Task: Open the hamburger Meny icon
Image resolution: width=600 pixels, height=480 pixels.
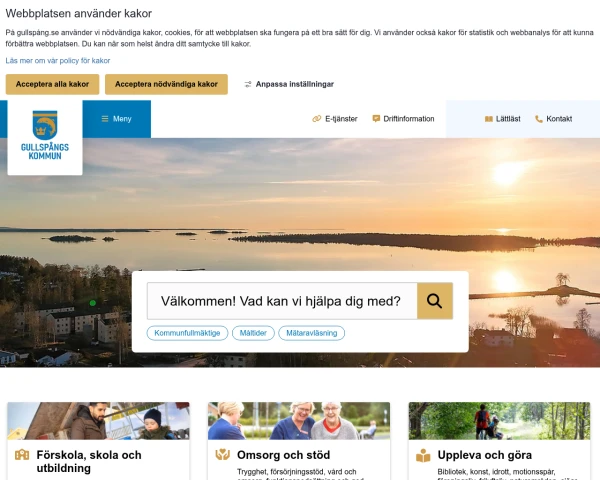Action: point(105,119)
